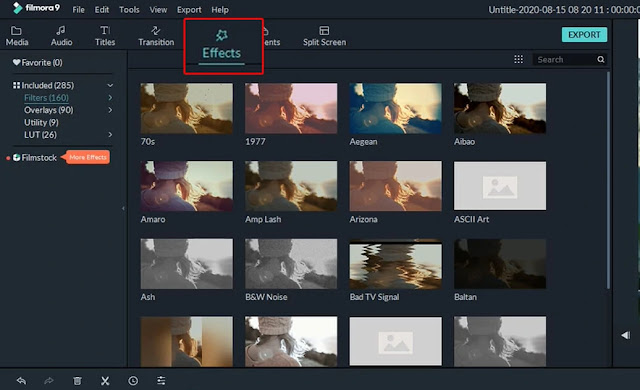640x390 pixels.
Task: Click the undo arrow icon
Action: click(x=21, y=381)
